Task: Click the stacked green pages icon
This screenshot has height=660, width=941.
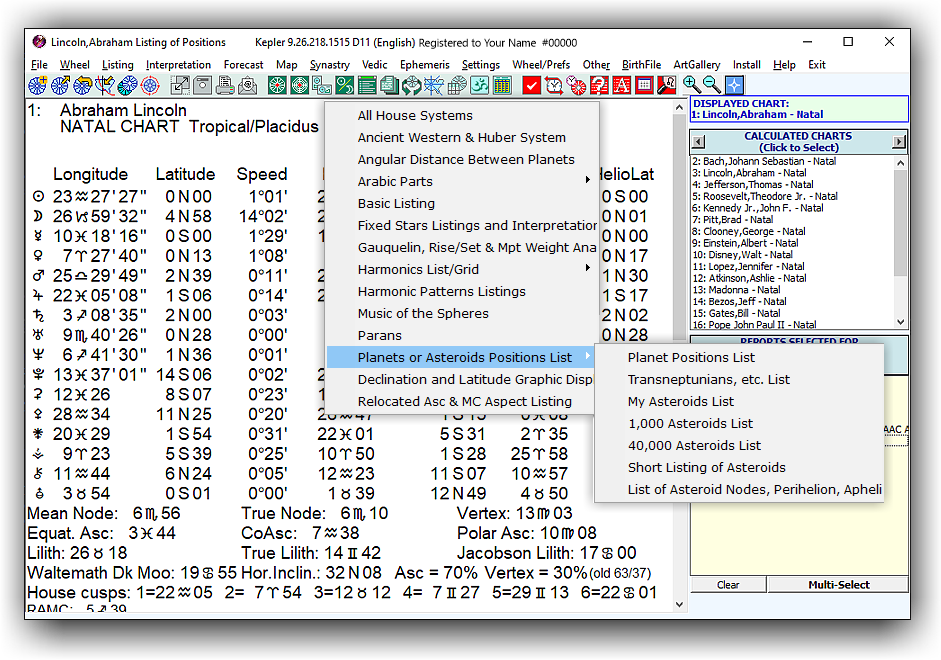Action: point(389,86)
